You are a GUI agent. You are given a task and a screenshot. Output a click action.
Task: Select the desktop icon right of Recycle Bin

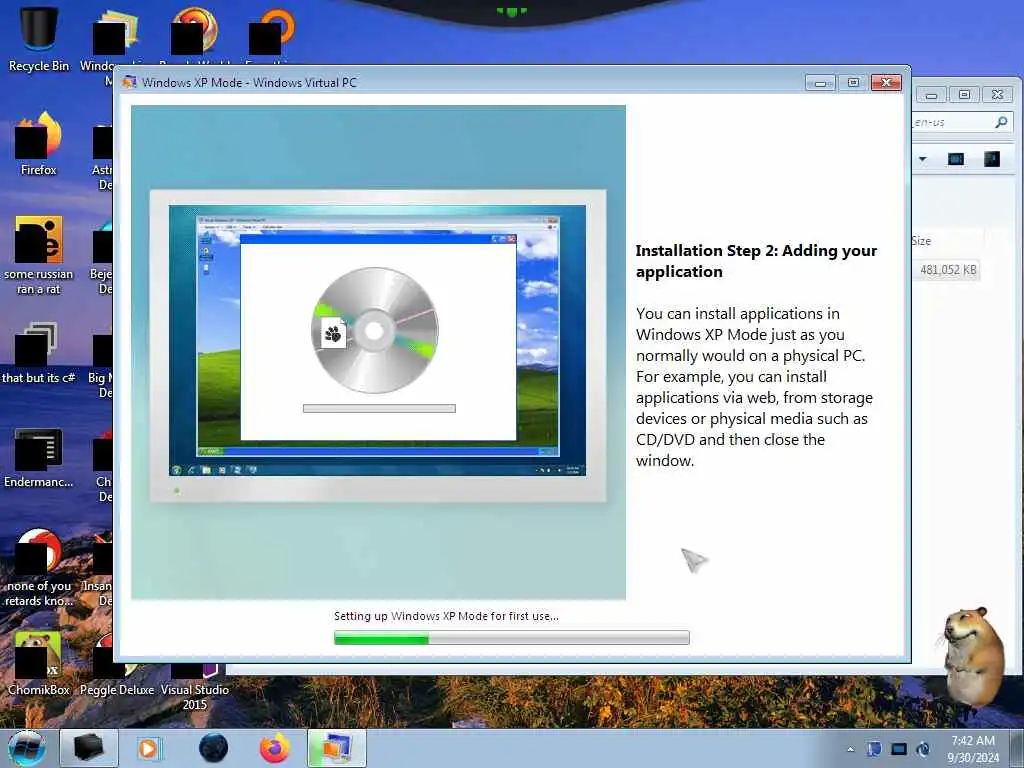pos(116,38)
